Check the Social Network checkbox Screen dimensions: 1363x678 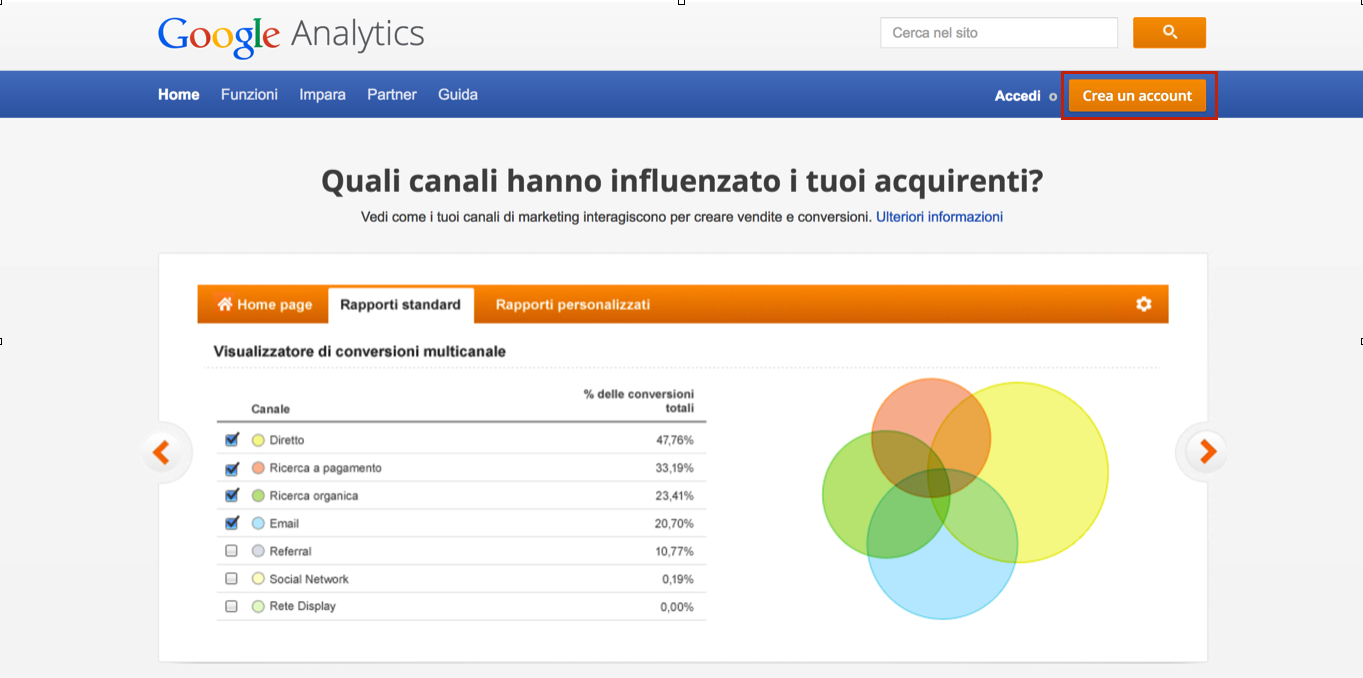[x=232, y=579]
